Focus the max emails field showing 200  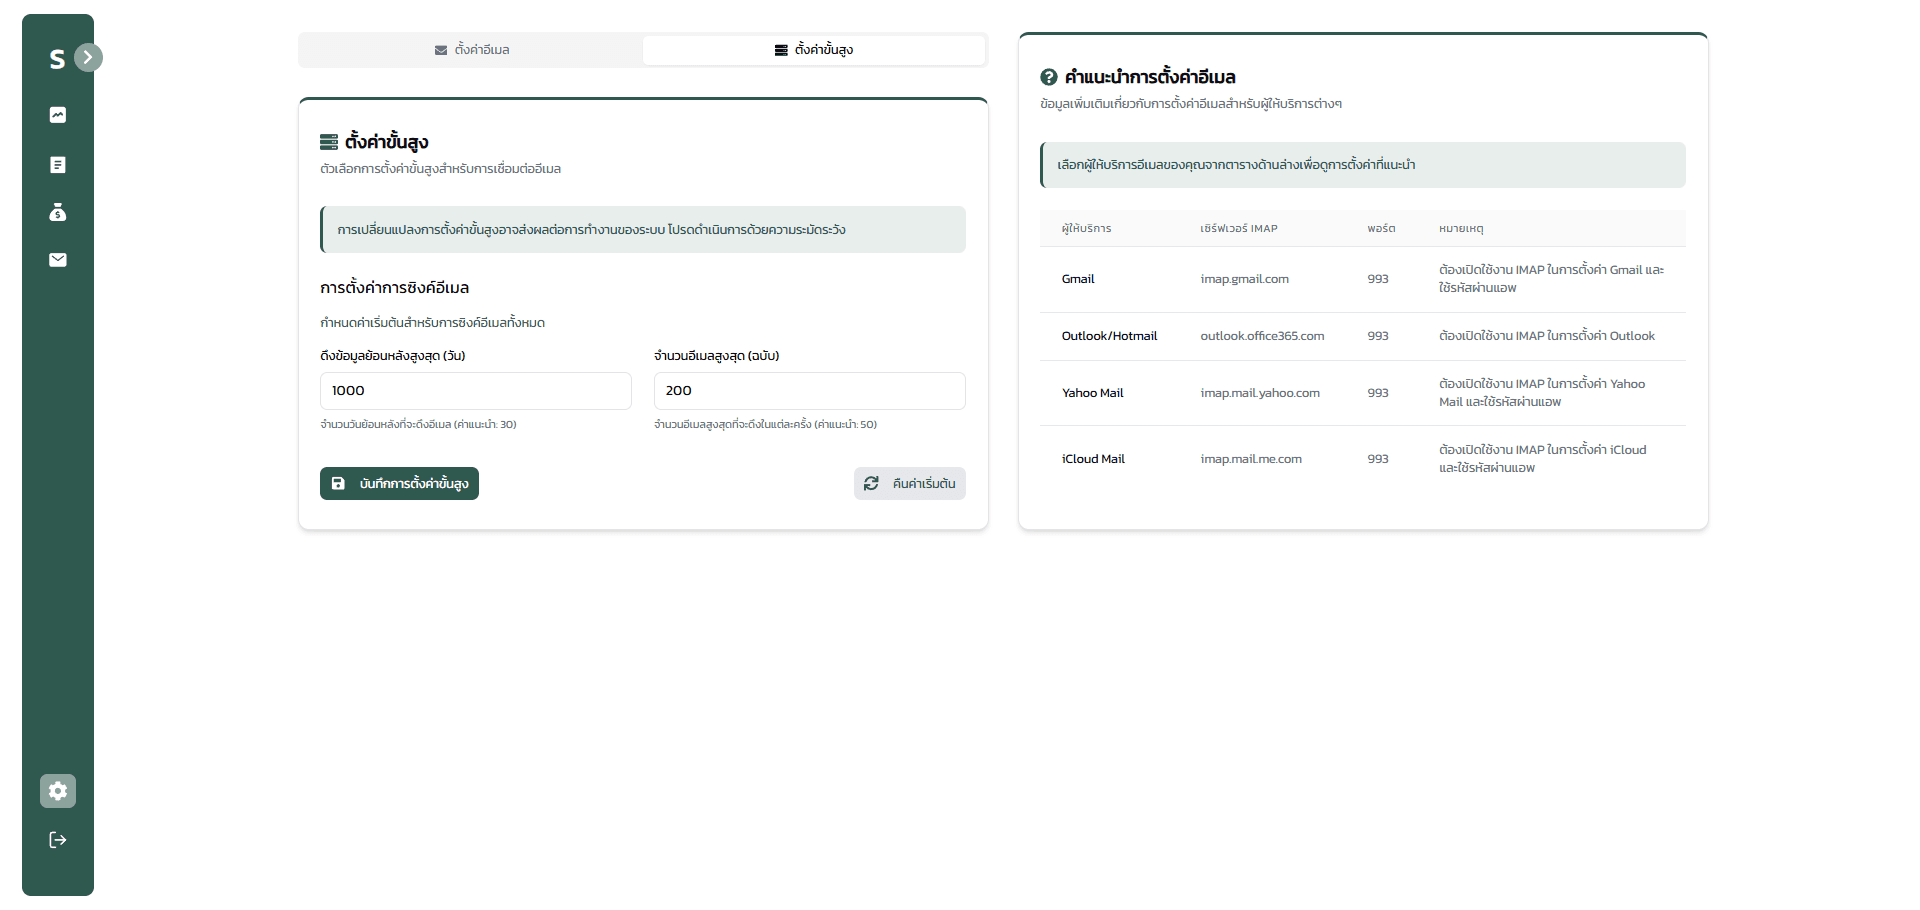tap(810, 391)
